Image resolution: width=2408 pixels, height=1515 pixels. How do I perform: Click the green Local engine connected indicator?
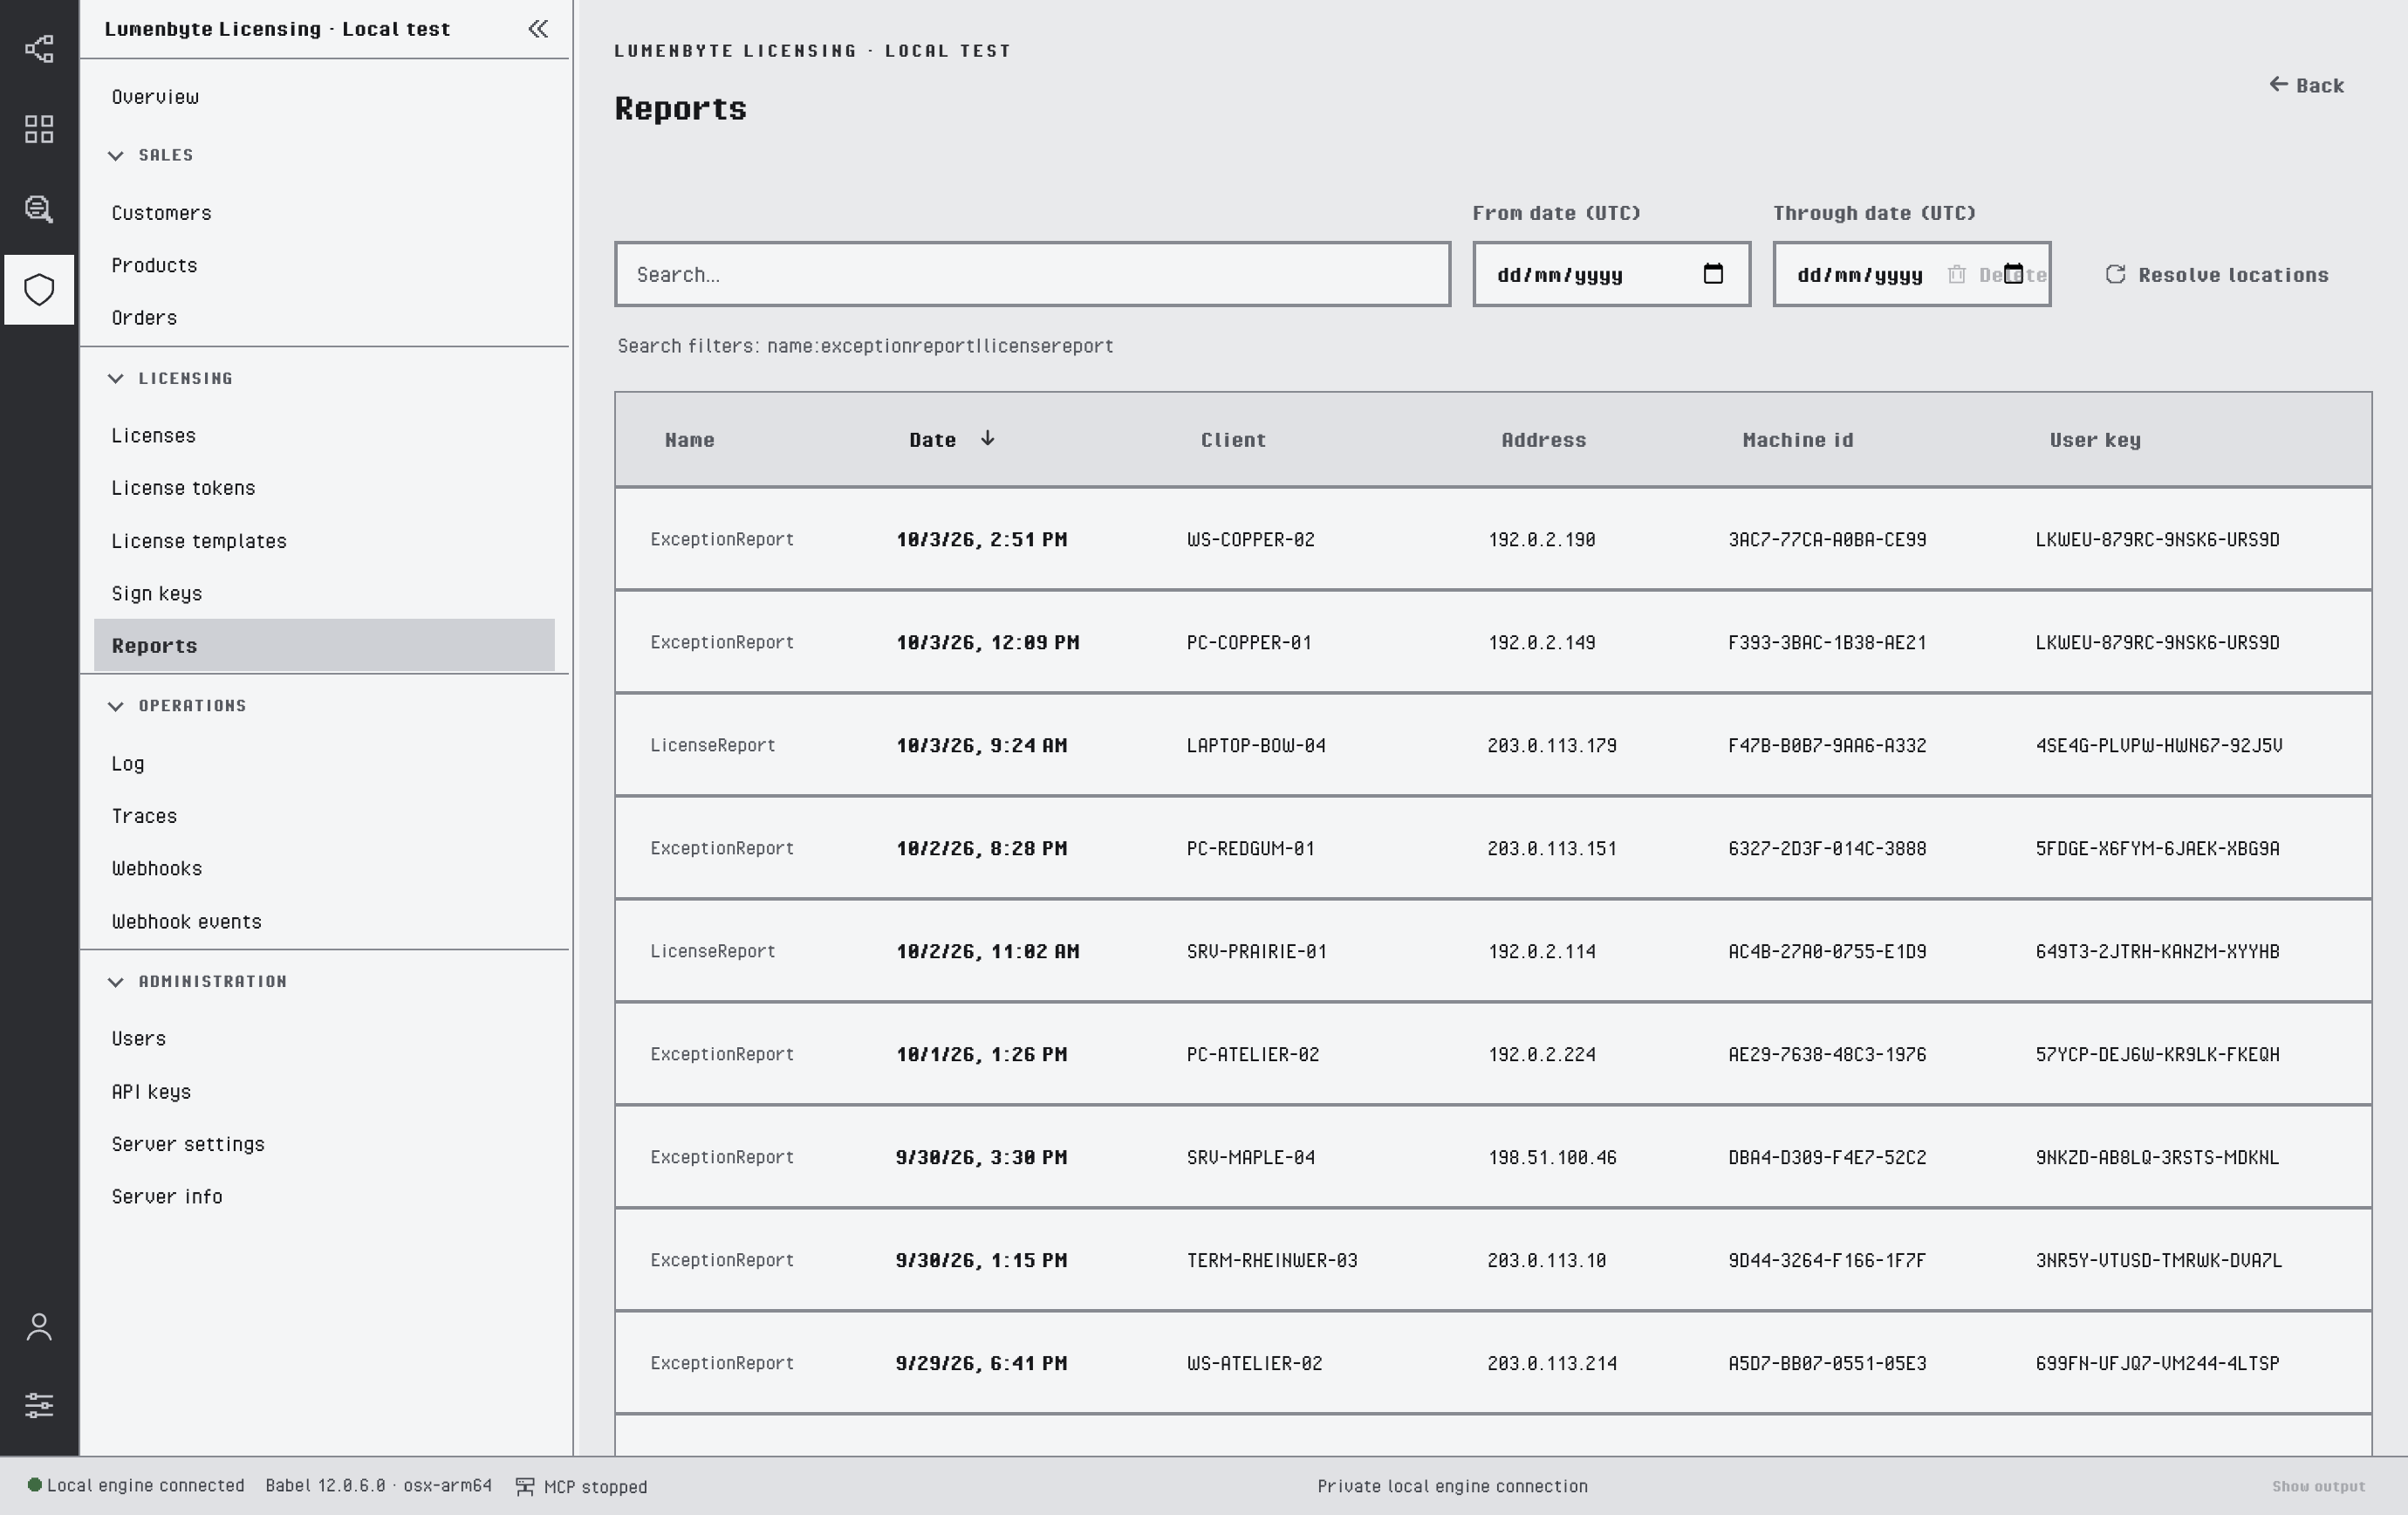[x=35, y=1485]
